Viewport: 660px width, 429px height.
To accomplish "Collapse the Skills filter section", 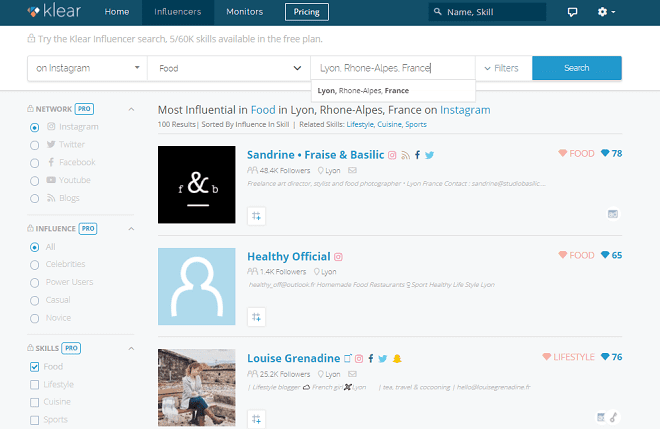I will [x=131, y=349].
